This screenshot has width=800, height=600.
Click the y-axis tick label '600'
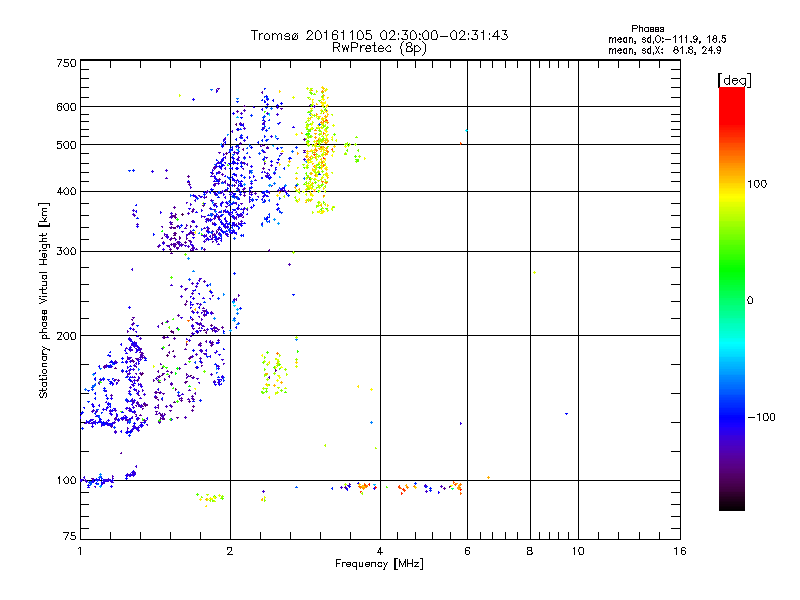pos(67,107)
